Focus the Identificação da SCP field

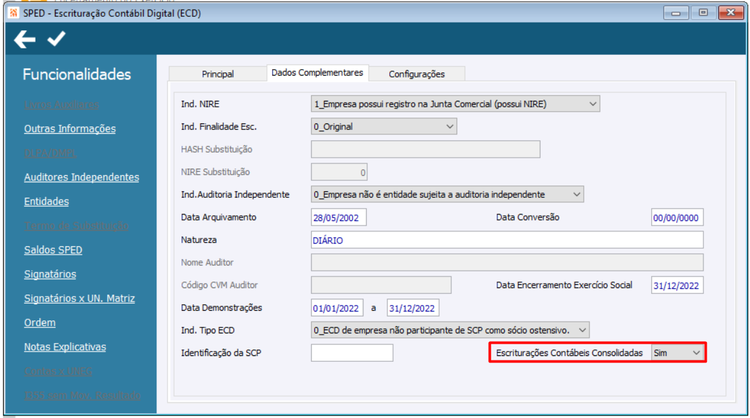352,353
